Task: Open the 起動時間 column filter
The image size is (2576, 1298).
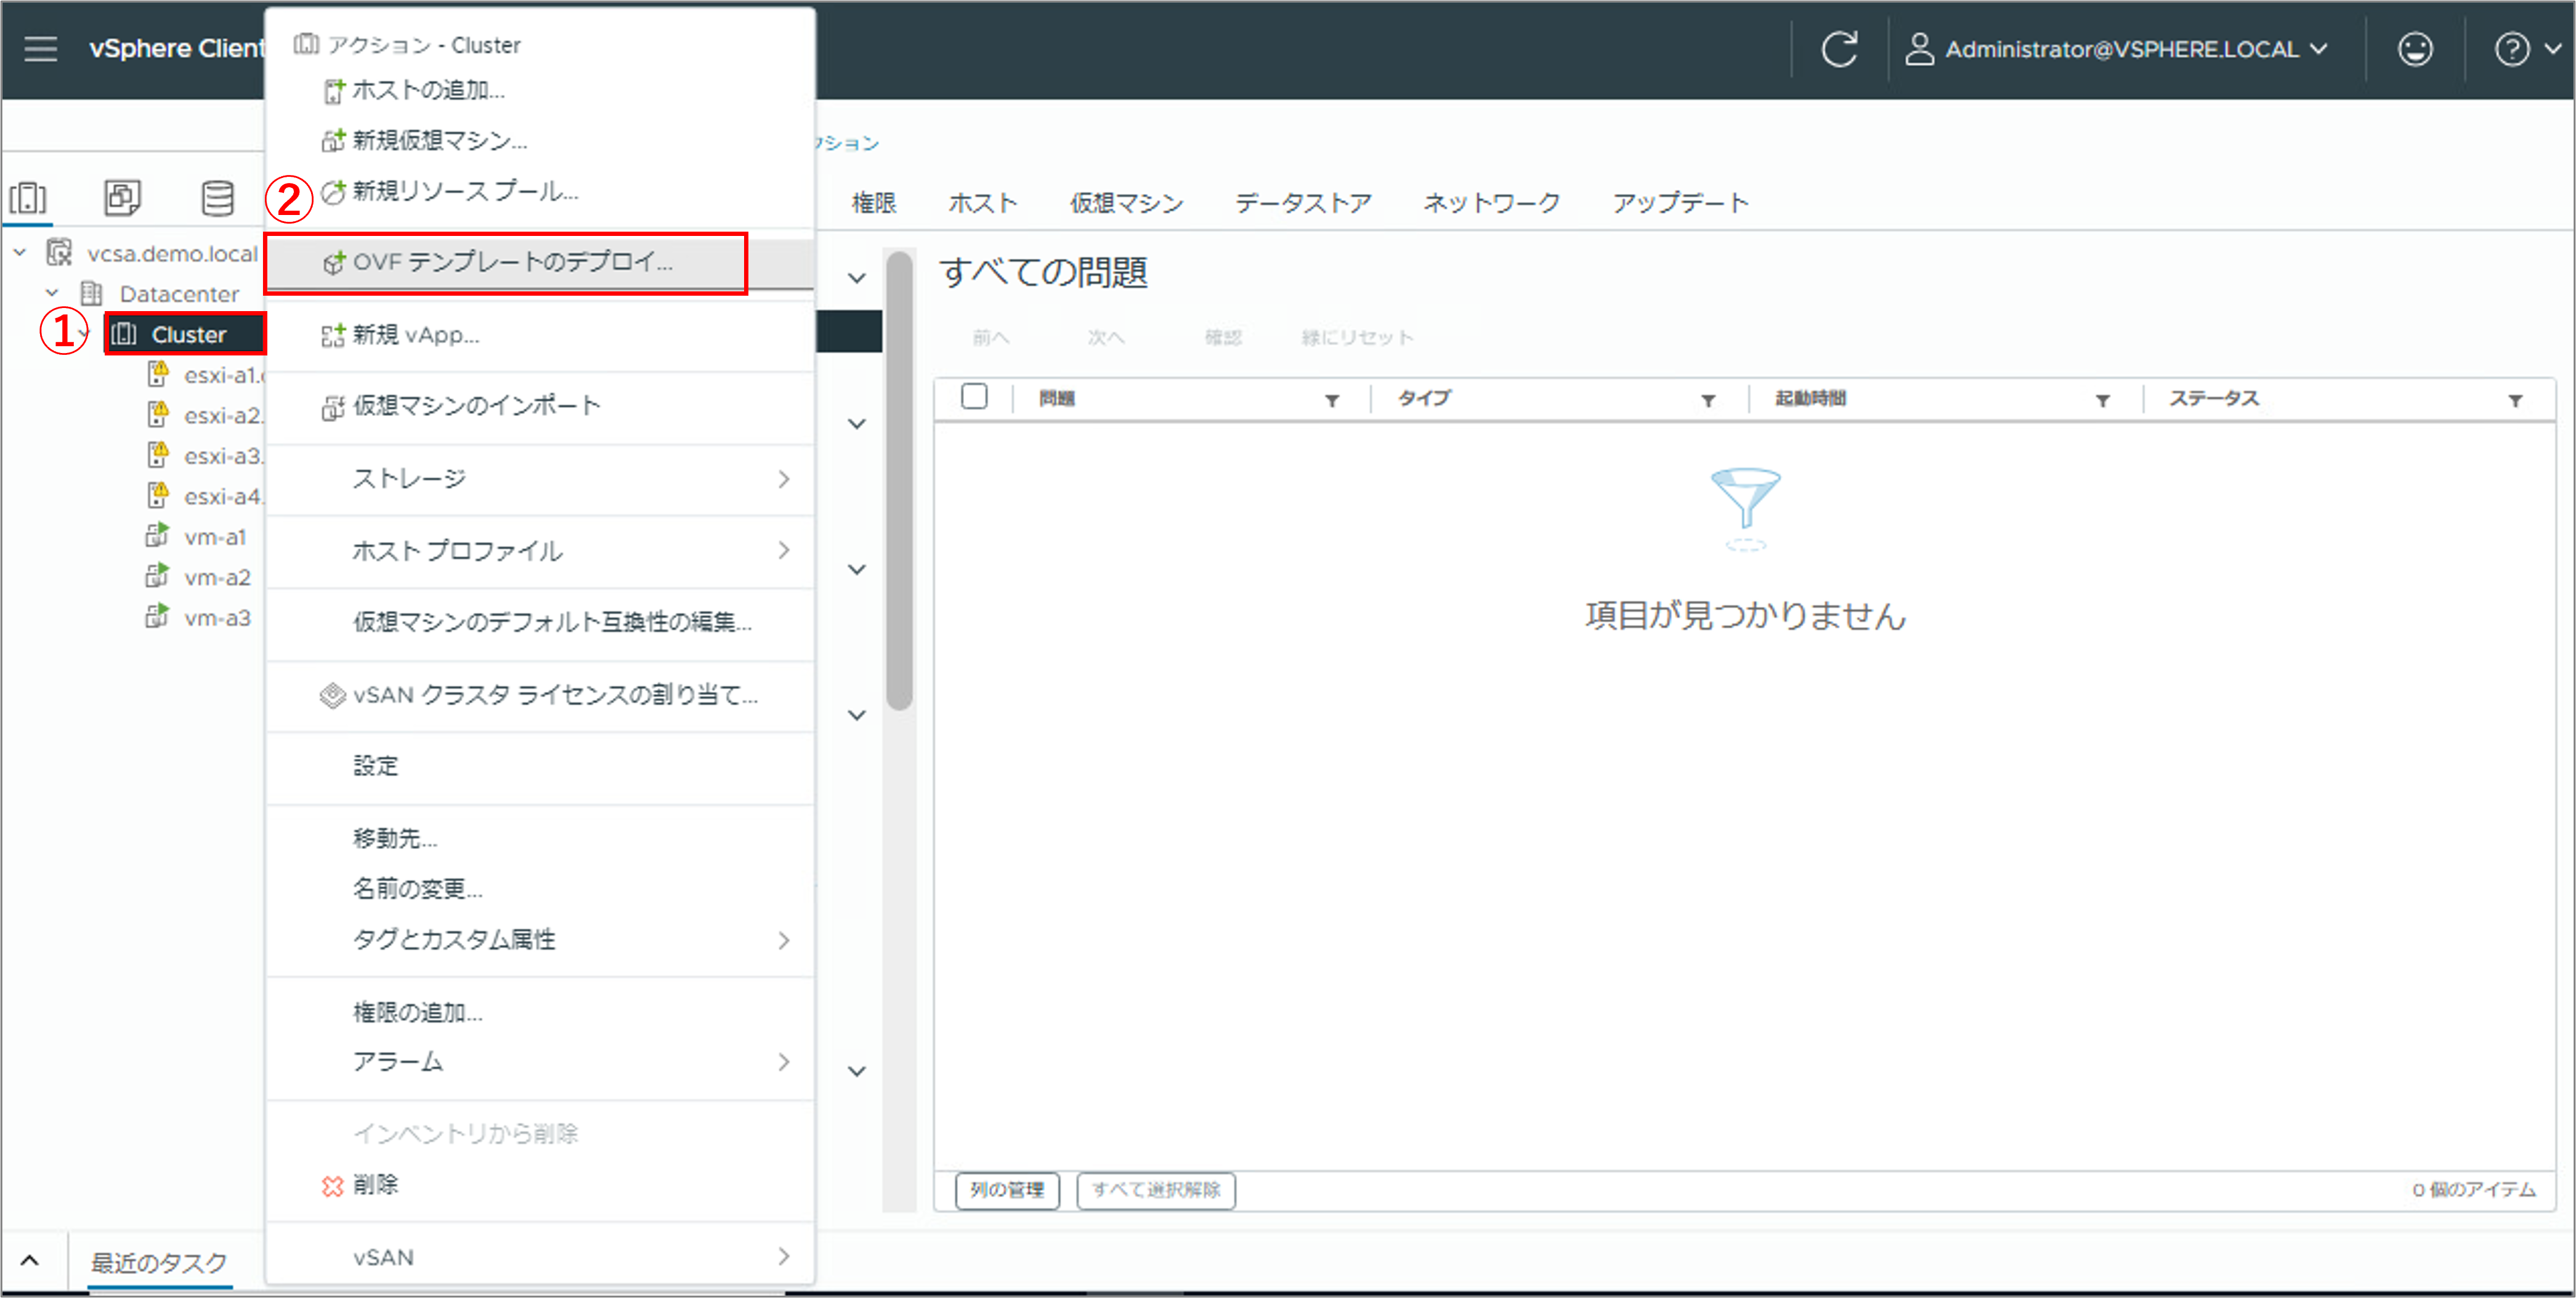Action: [2103, 400]
